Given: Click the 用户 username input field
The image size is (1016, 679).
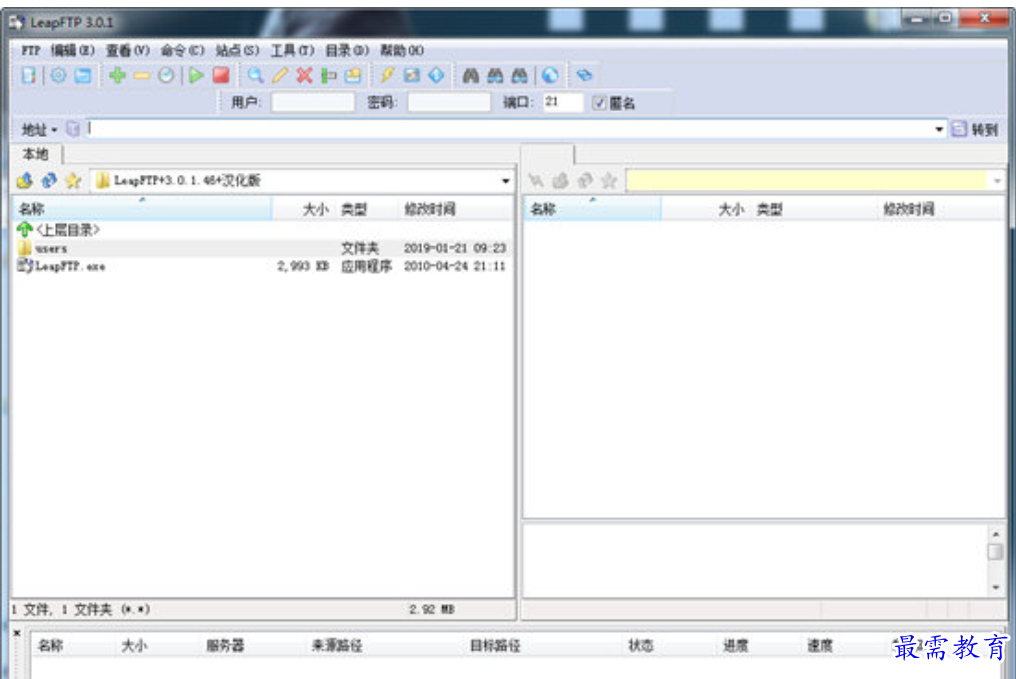Looking at the screenshot, I should [x=313, y=102].
